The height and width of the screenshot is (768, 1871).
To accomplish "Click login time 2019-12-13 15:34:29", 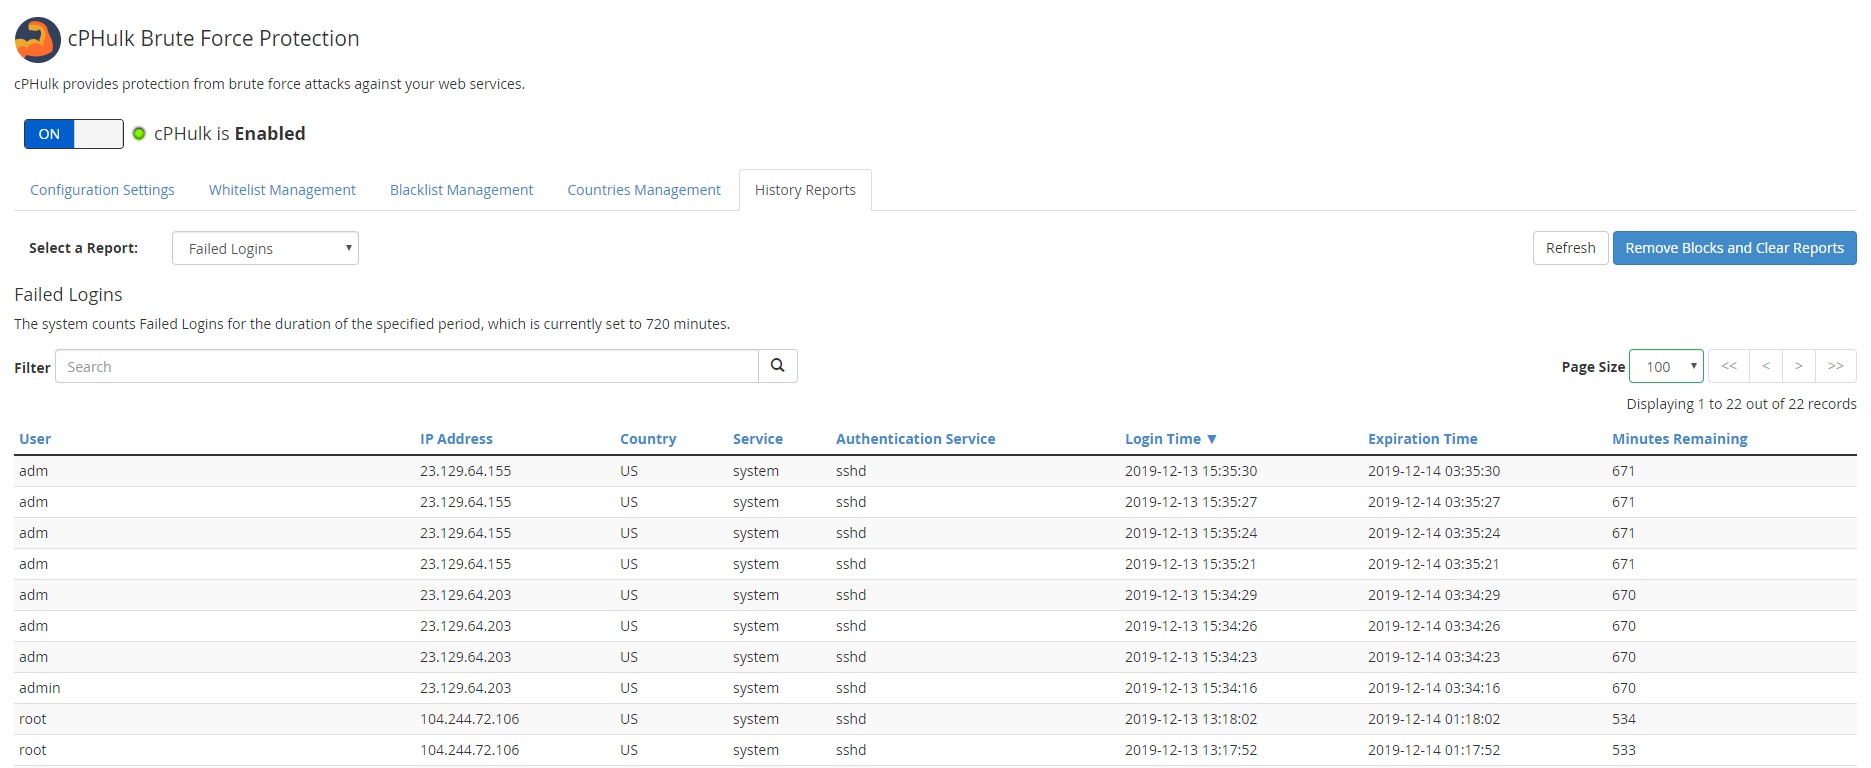I will (x=1191, y=595).
